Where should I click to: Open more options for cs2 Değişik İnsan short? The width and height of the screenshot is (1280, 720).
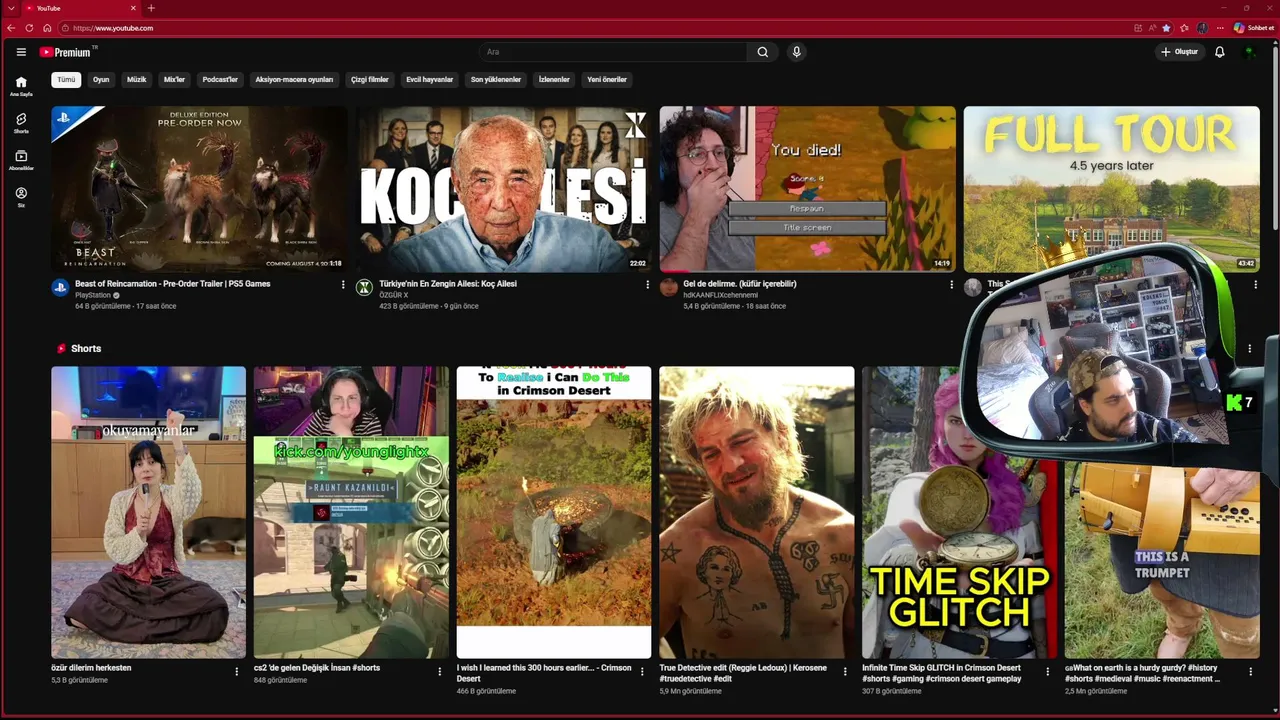(x=439, y=671)
